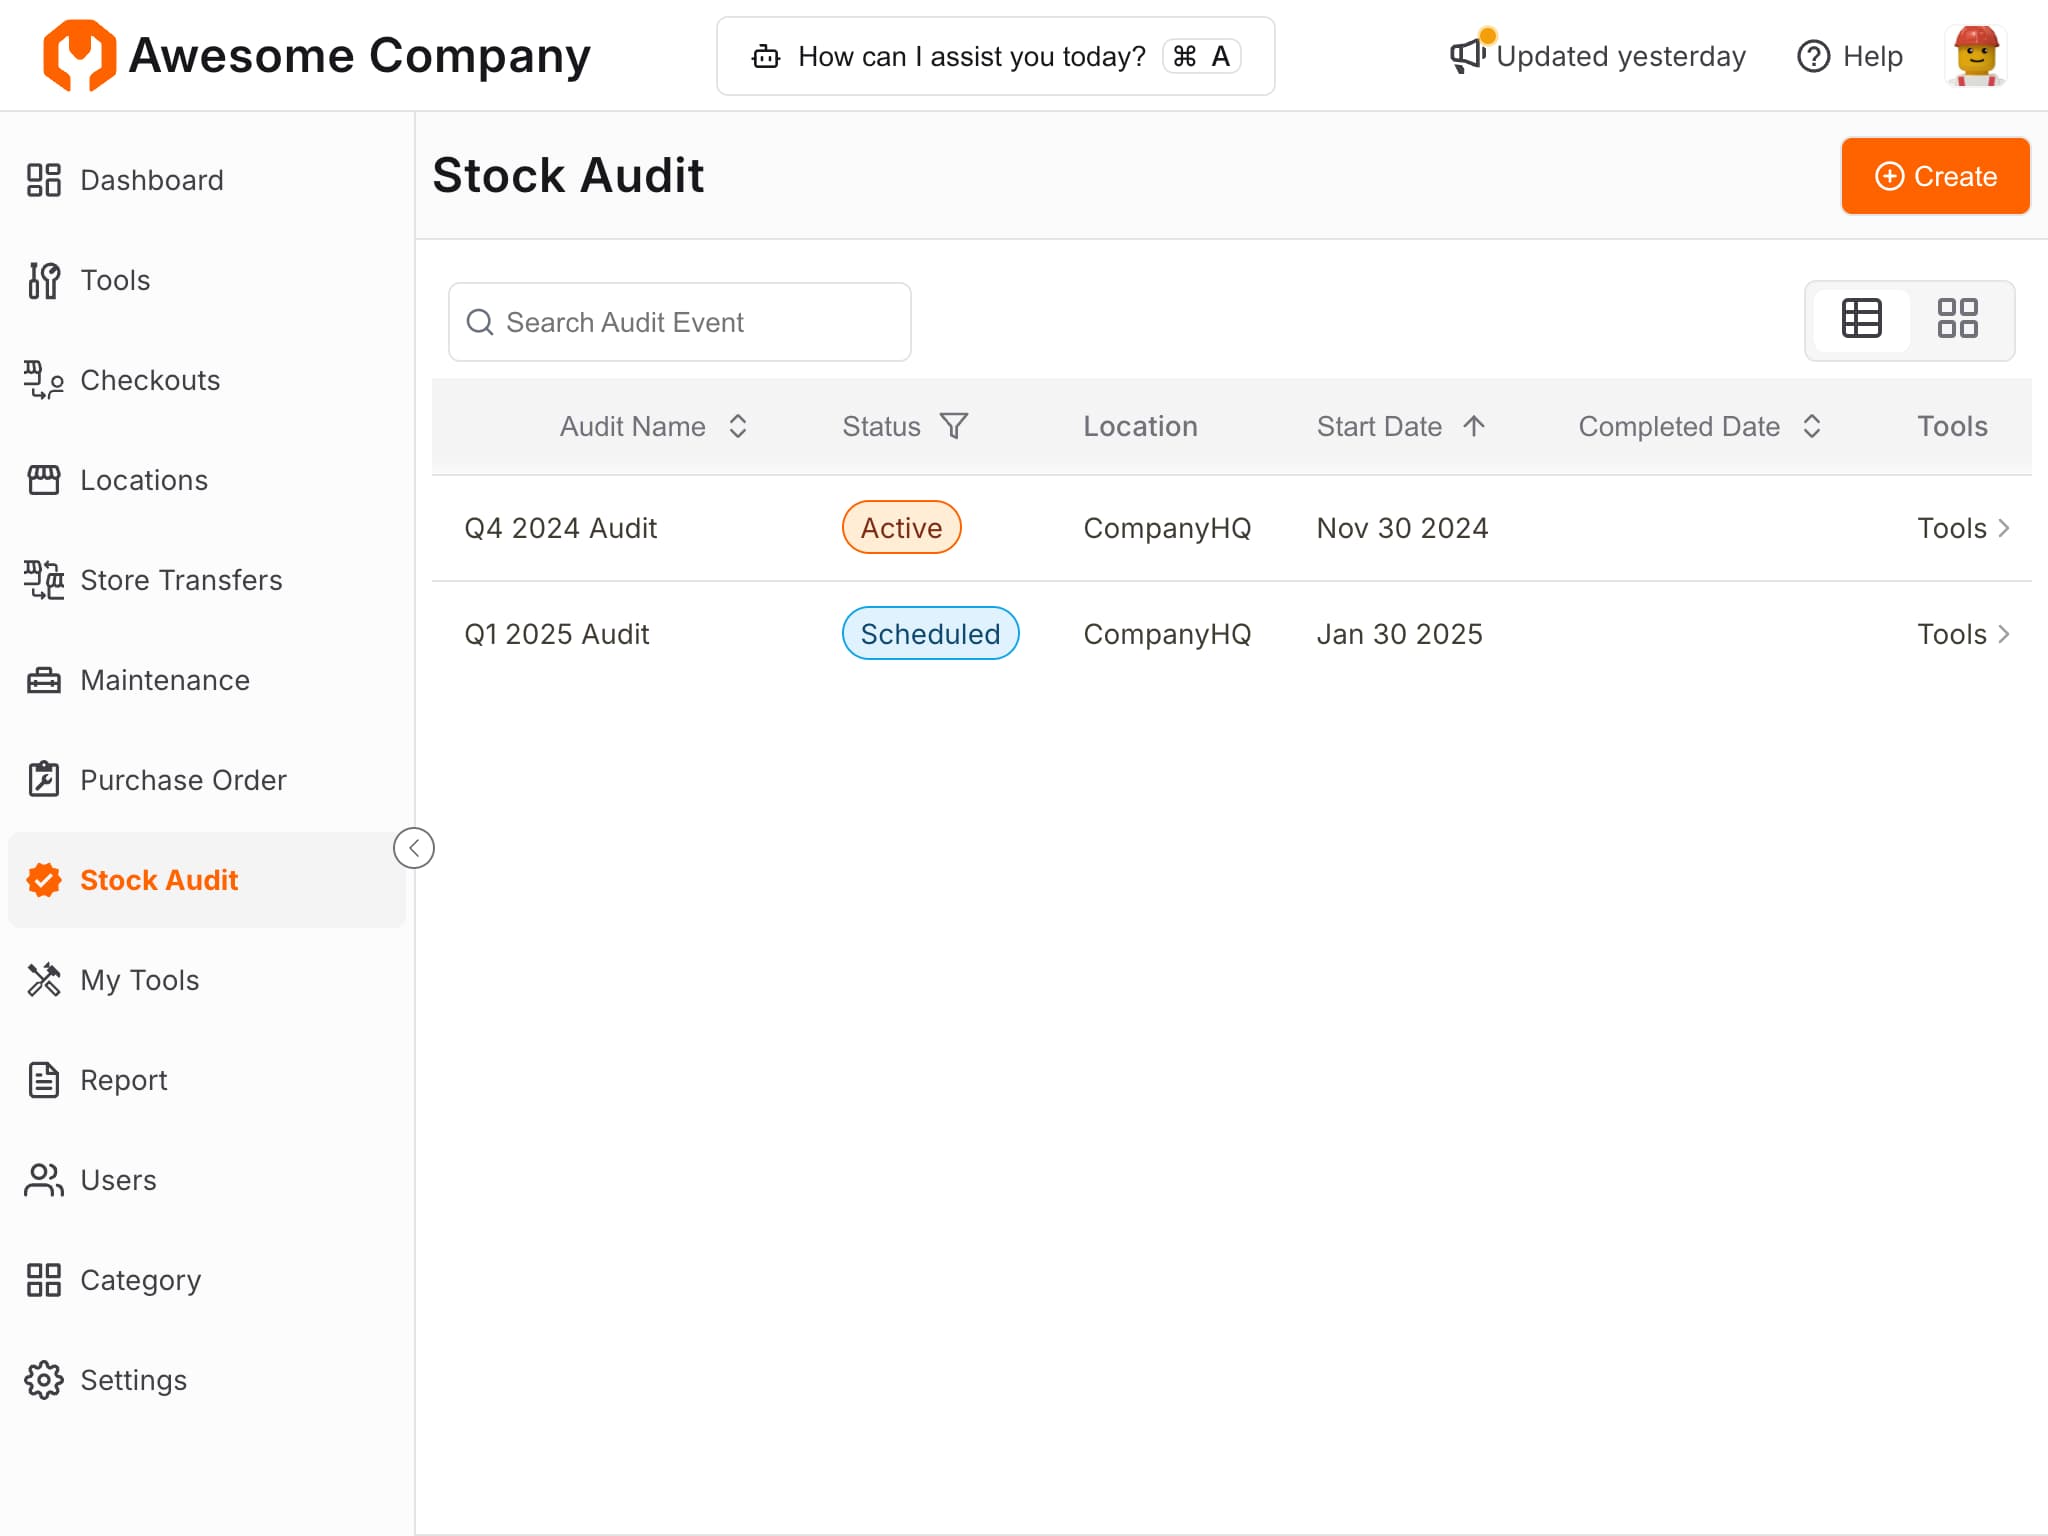Switch to grid card view

(1957, 319)
